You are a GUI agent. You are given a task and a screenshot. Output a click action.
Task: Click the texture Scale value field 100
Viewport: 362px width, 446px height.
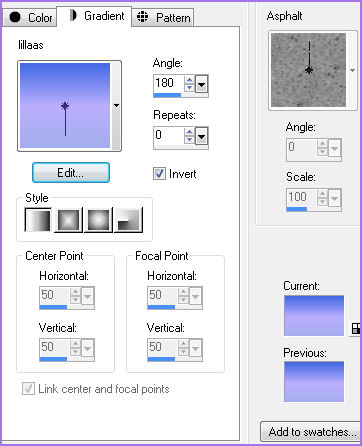point(302,197)
